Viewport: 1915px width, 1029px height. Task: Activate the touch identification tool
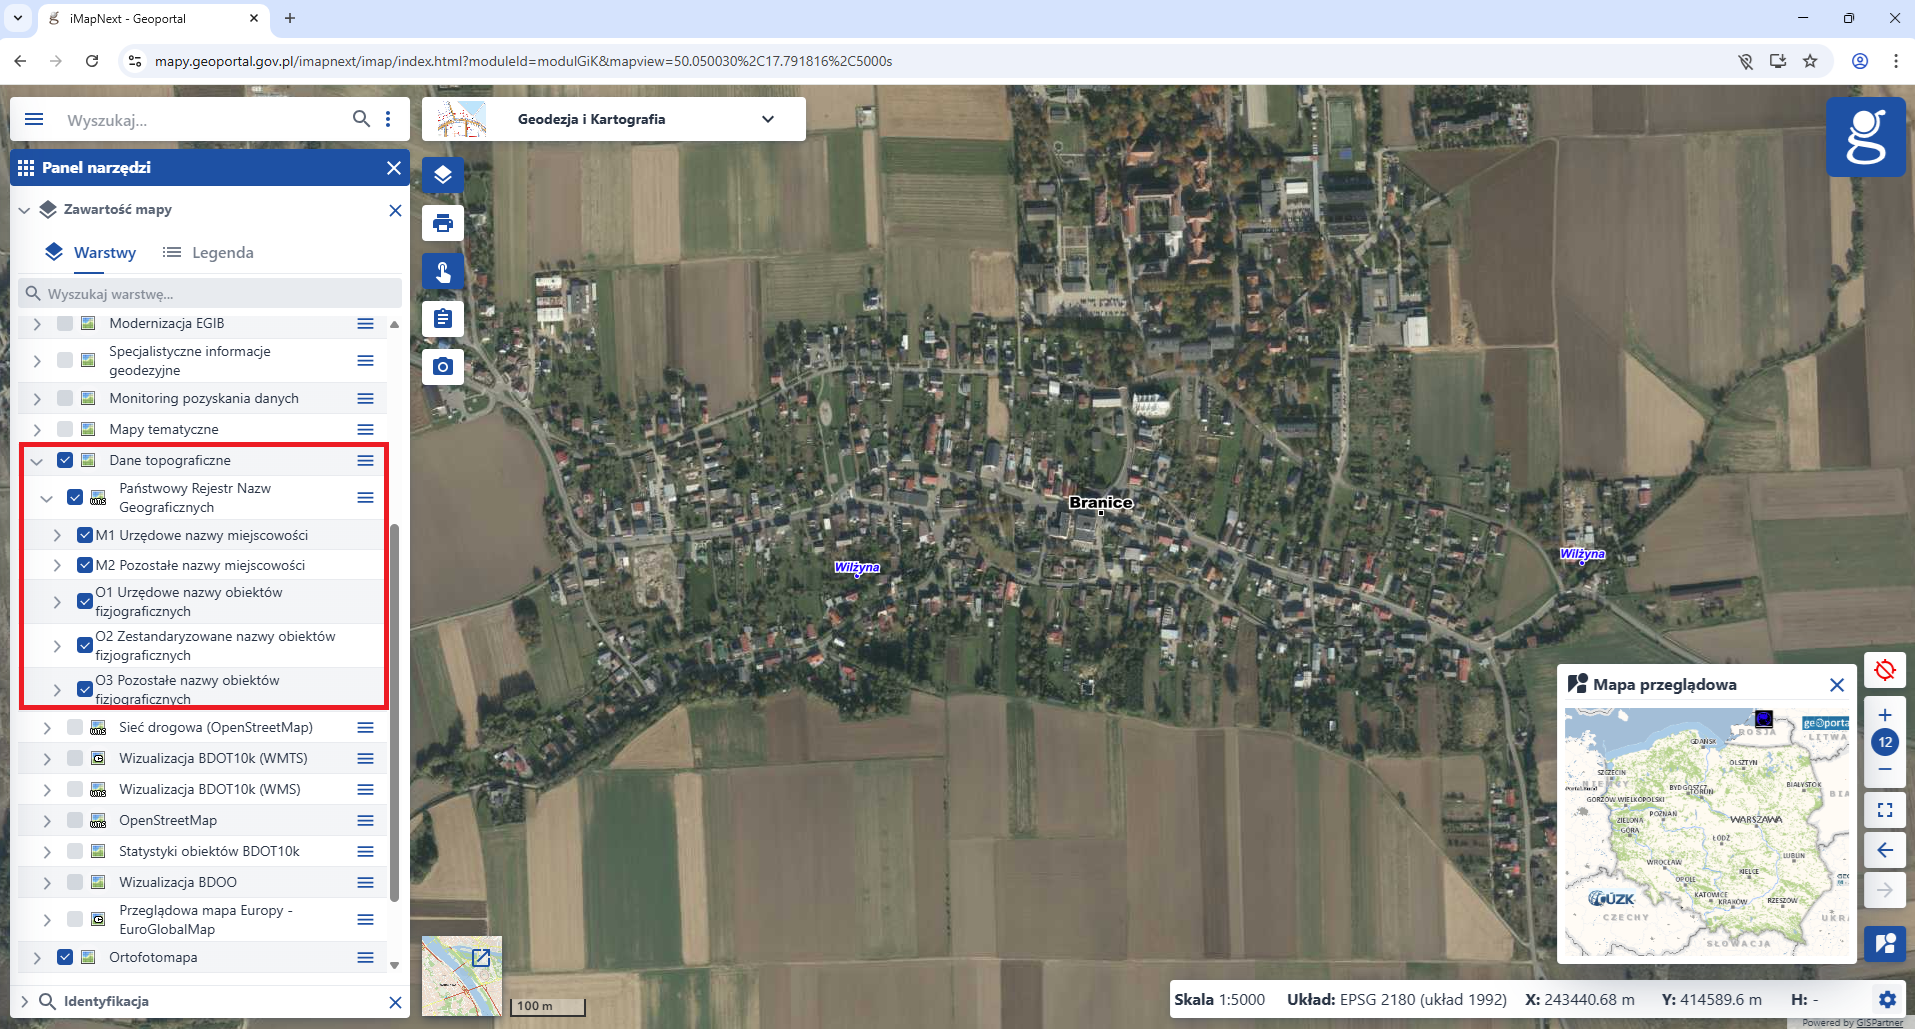point(442,271)
